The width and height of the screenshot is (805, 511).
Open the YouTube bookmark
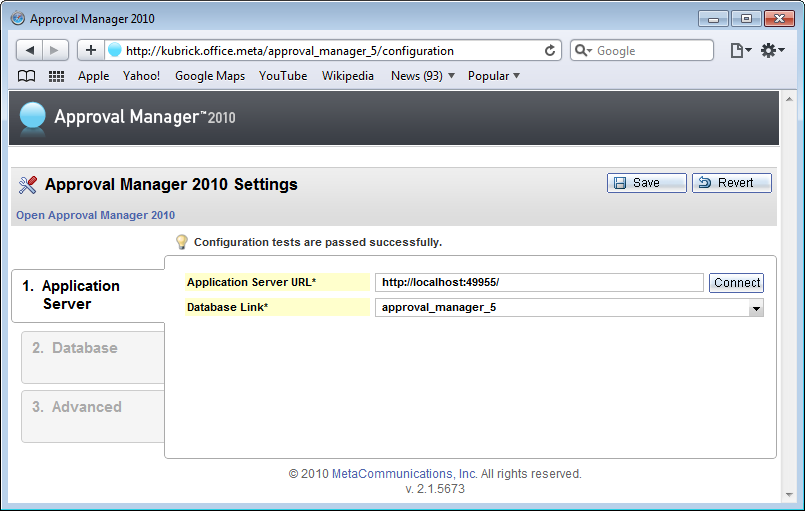pyautogui.click(x=283, y=76)
